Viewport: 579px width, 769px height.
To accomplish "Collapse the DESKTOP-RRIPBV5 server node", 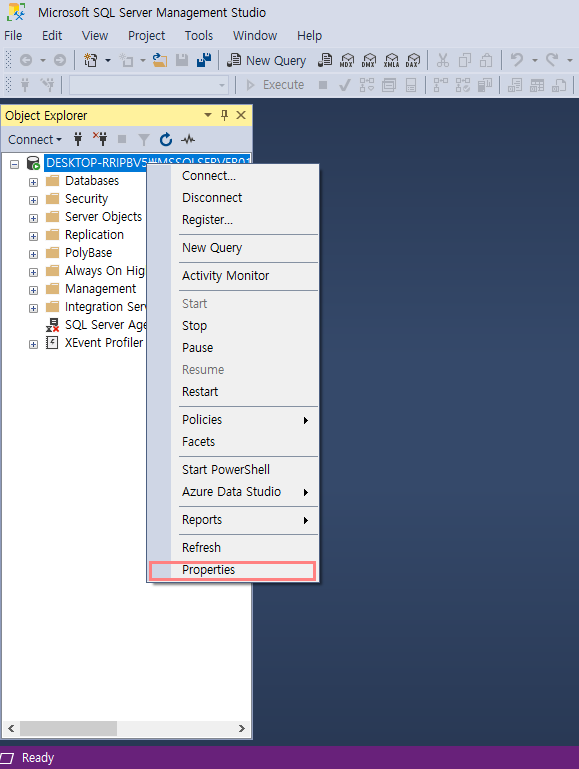I will [15, 164].
